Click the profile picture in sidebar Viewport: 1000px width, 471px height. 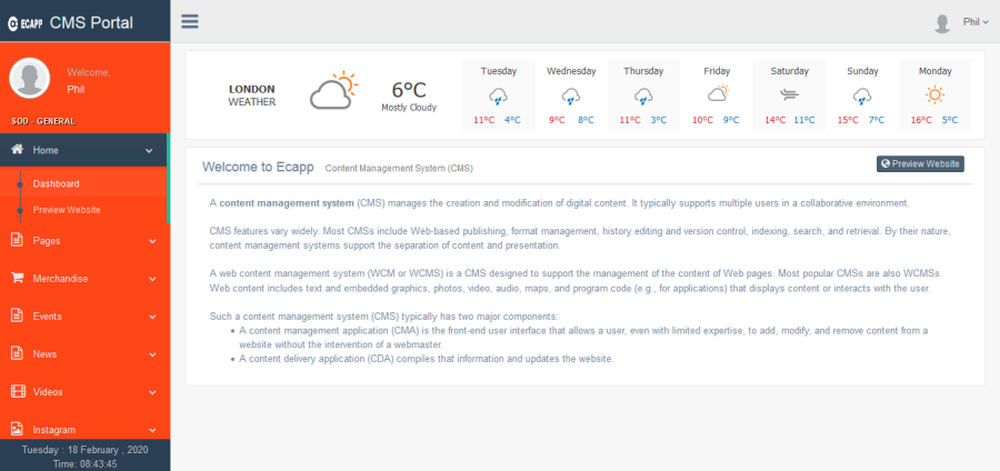[x=29, y=78]
